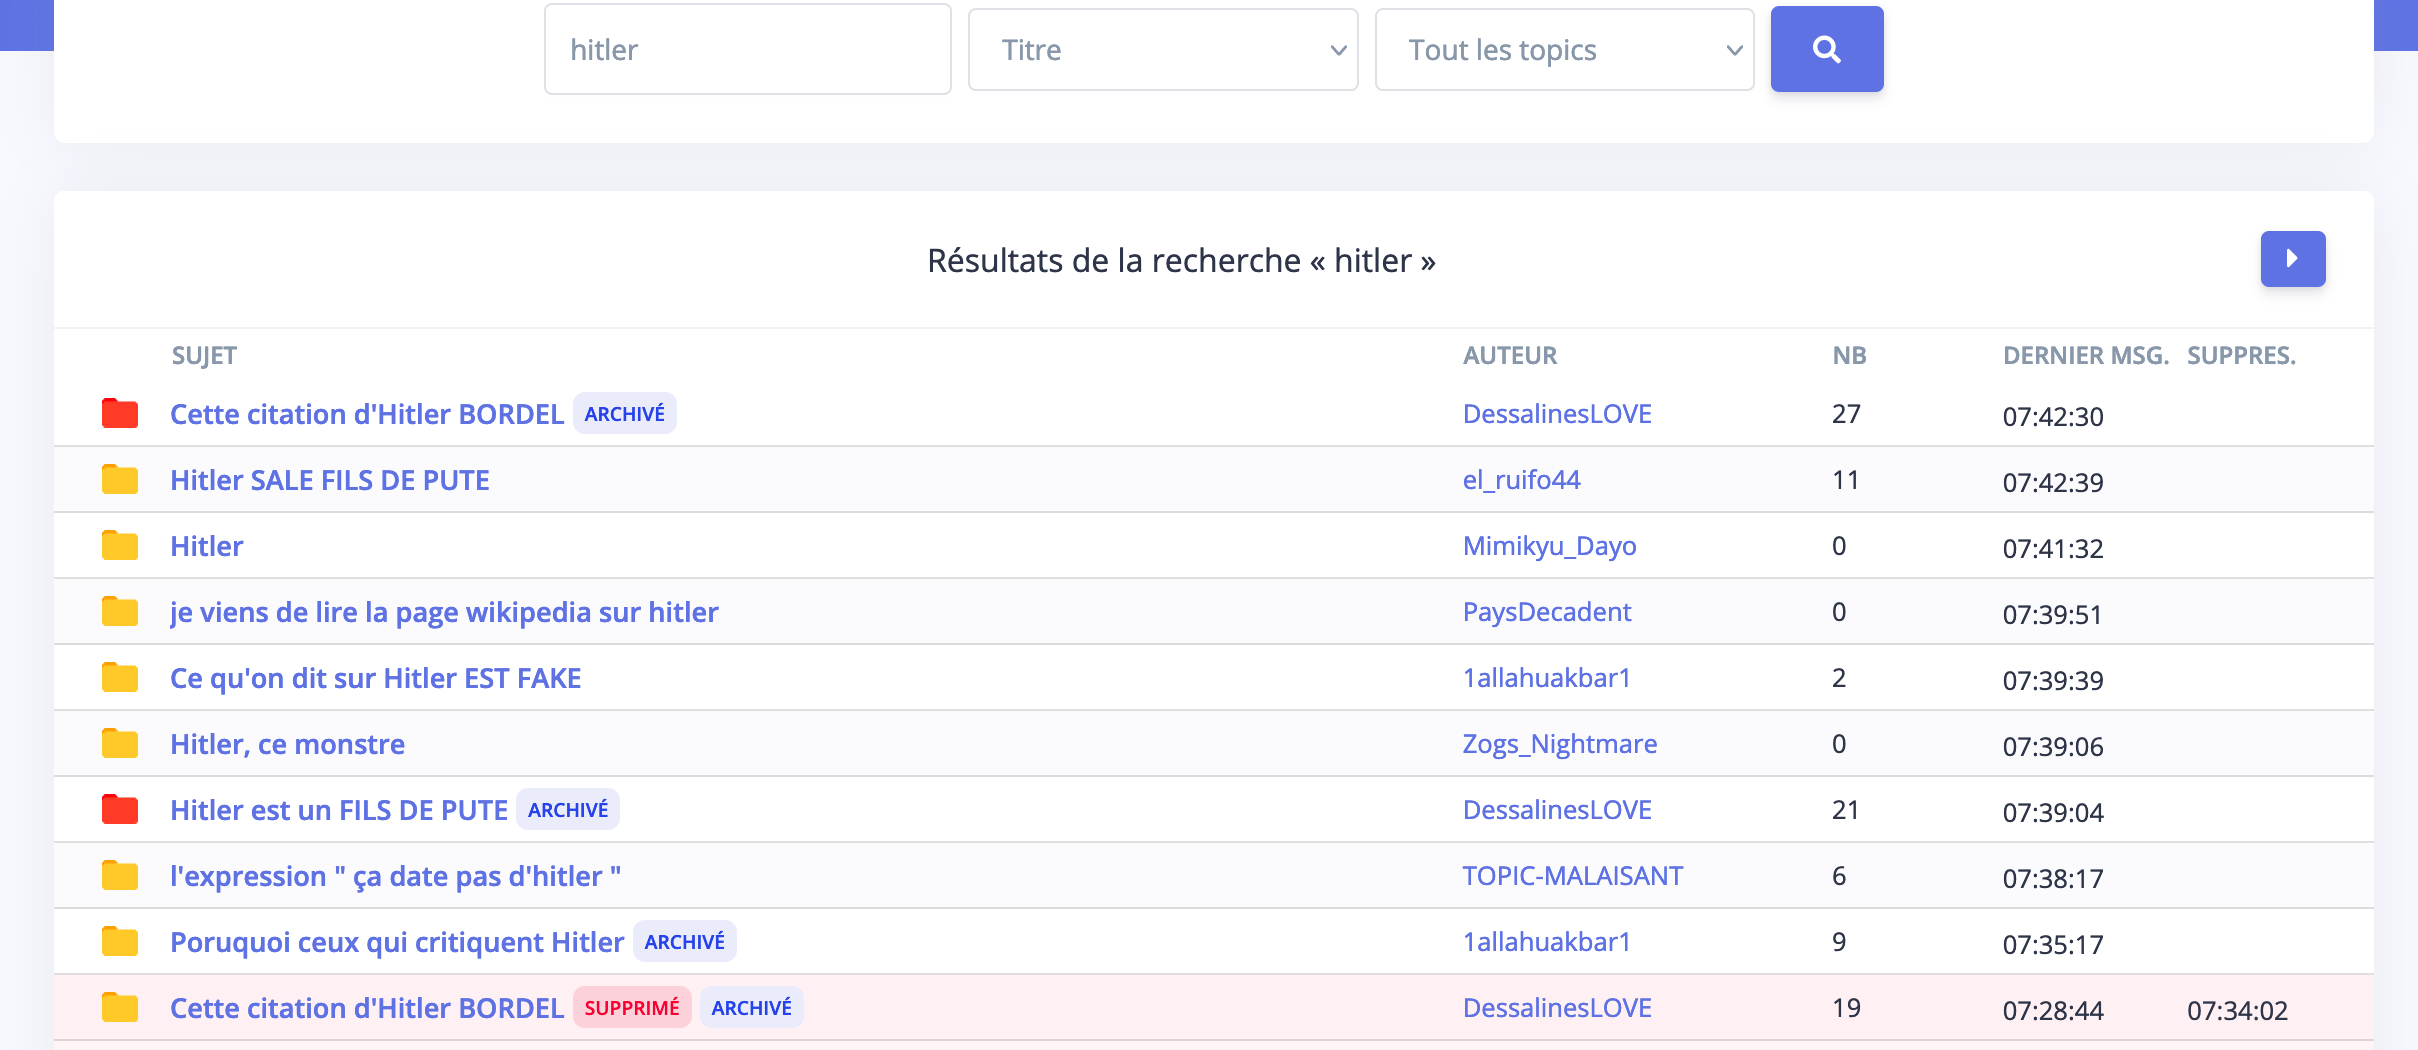This screenshot has height=1050, width=2418.
Task: Click the SUJET column header
Action: pyautogui.click(x=204, y=356)
